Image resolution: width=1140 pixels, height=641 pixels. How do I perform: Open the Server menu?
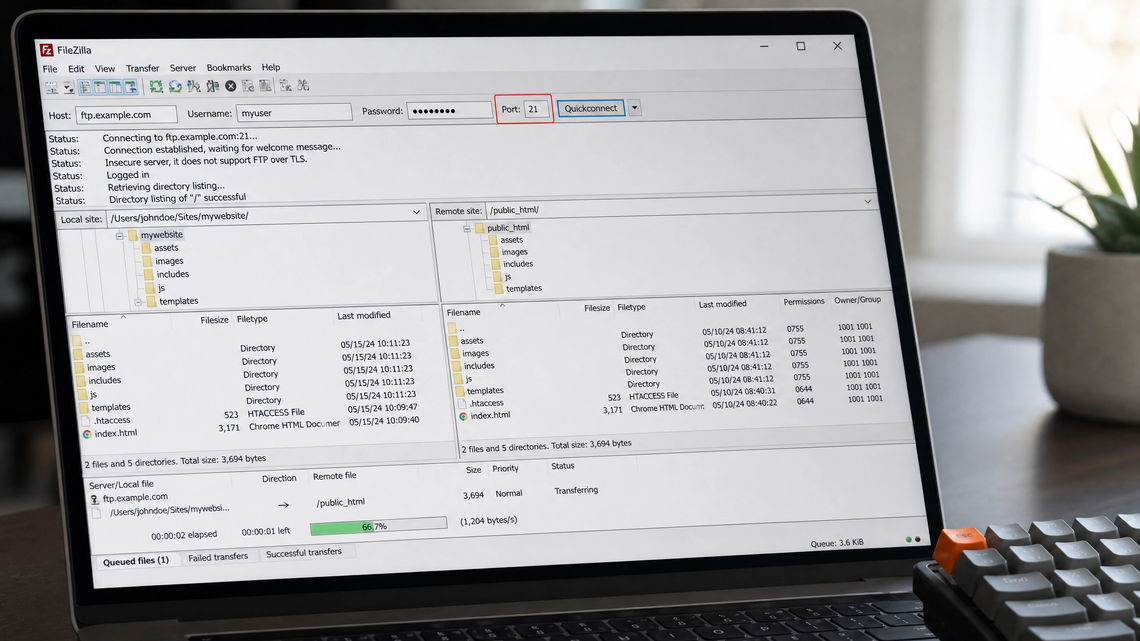[182, 68]
